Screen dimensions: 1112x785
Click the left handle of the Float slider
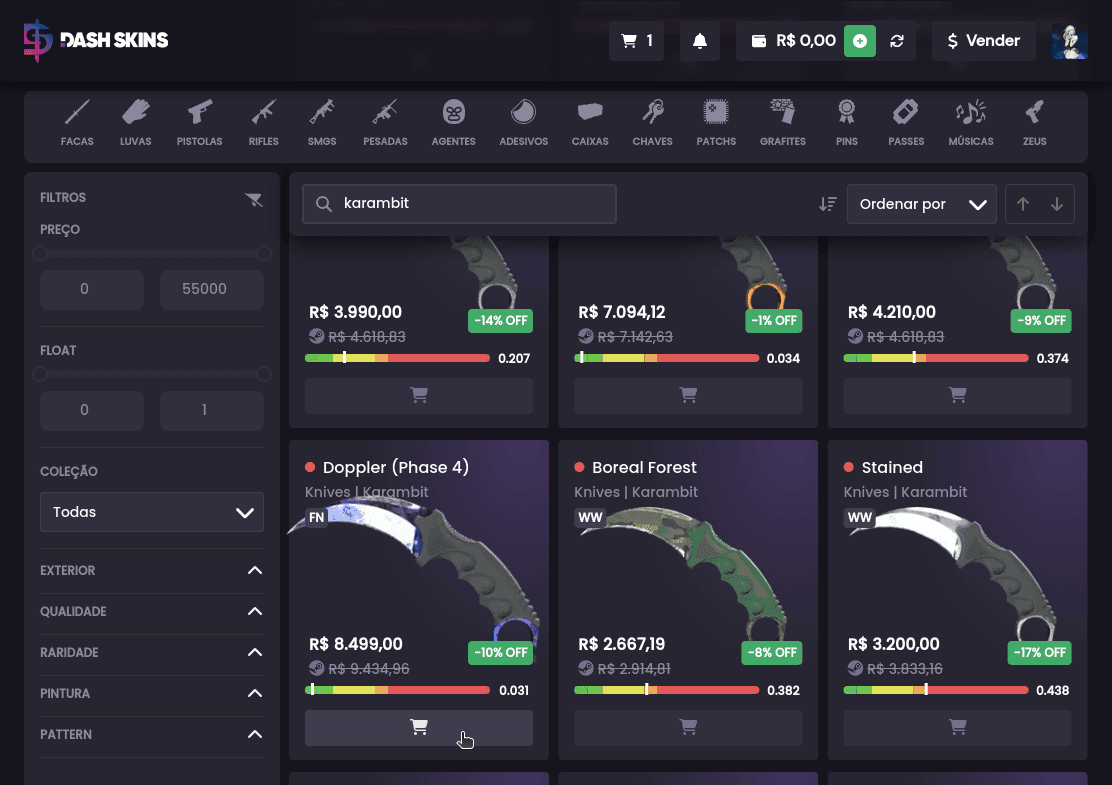tap(40, 374)
